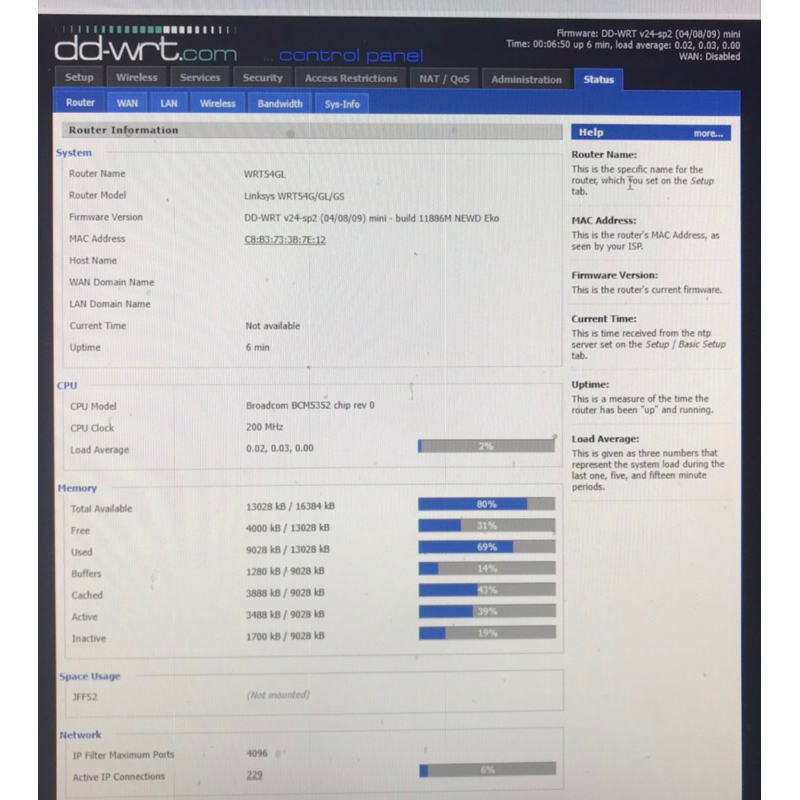
Task: Open the Wireless status sub-tab
Action: 217,103
